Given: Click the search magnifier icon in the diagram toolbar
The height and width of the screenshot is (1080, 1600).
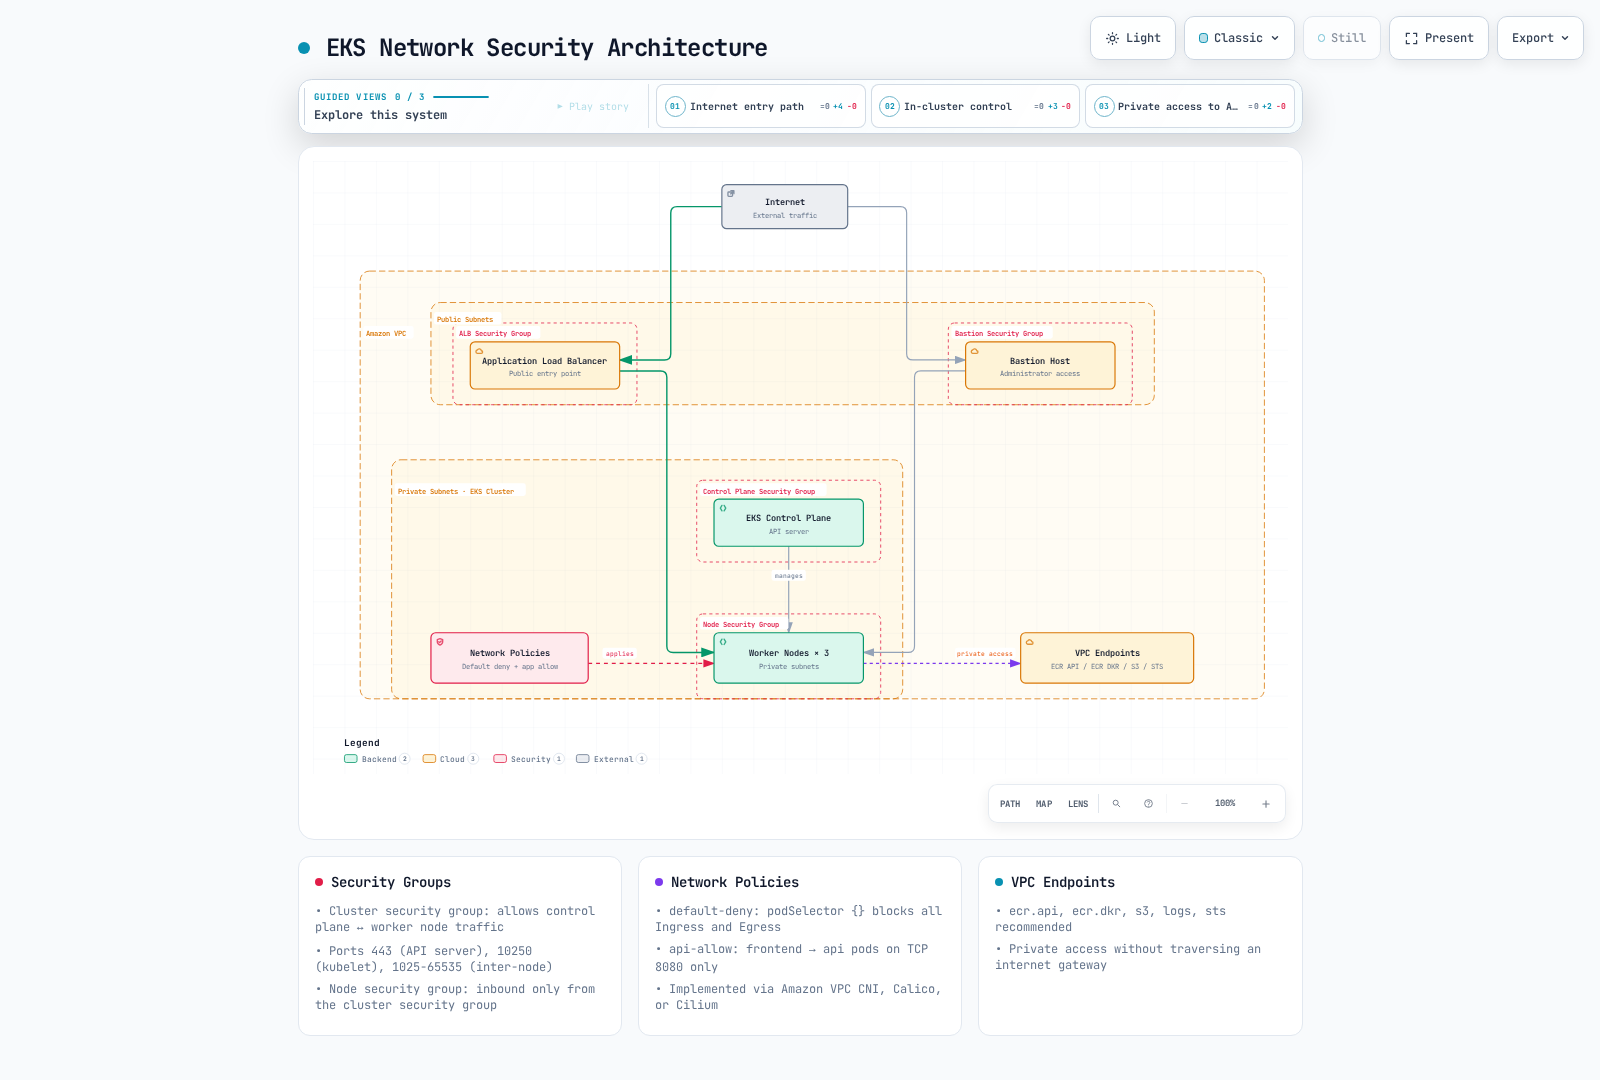Looking at the screenshot, I should (1116, 803).
